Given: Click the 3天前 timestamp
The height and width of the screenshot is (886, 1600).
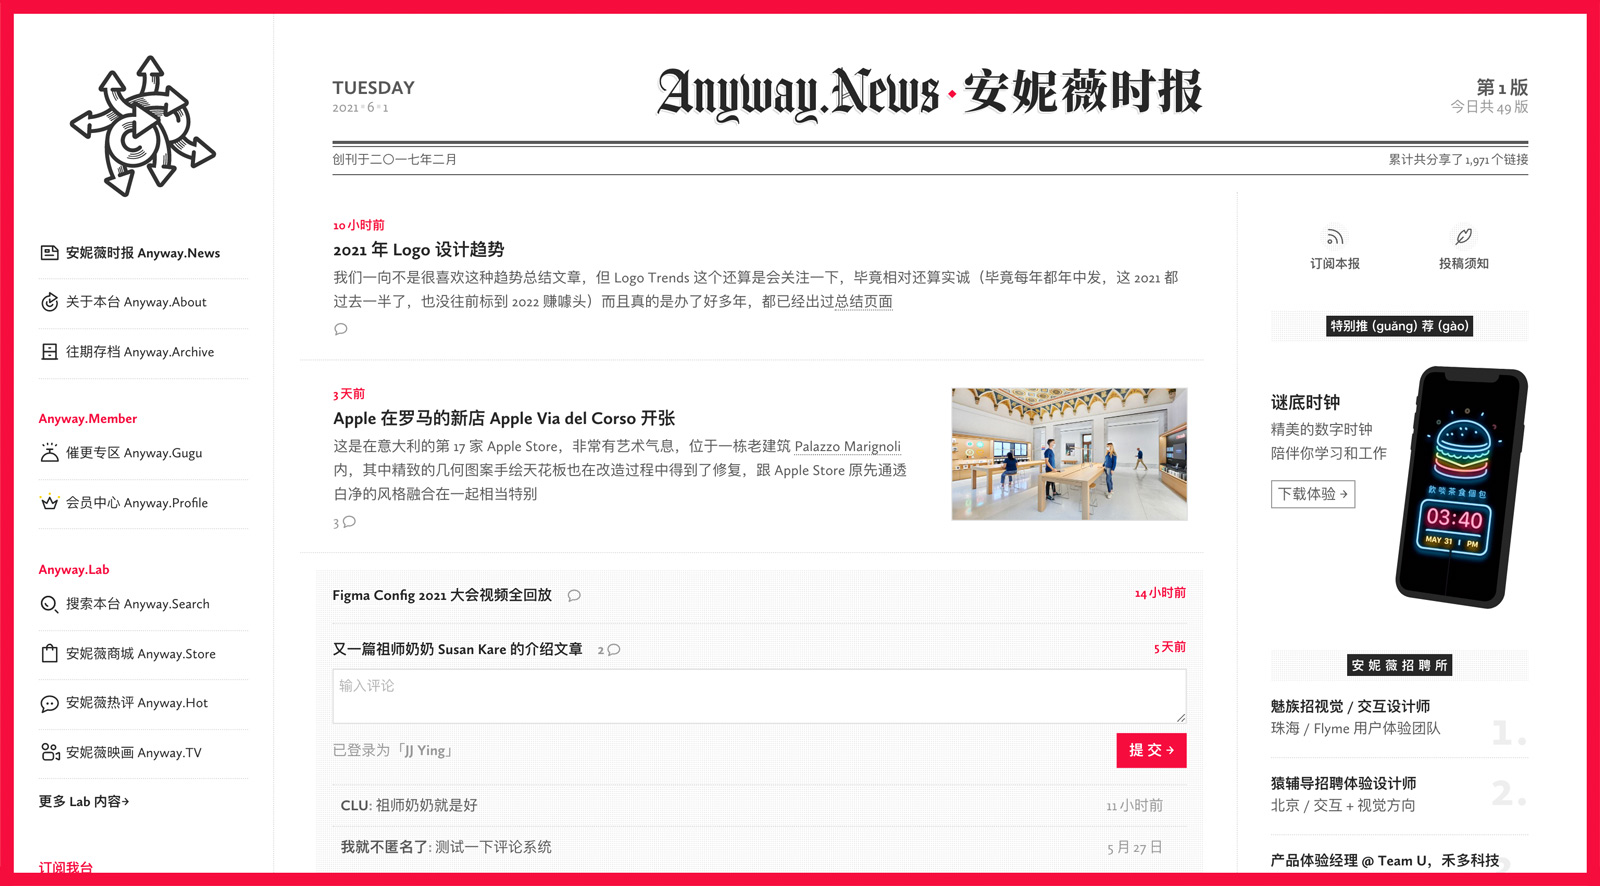Looking at the screenshot, I should tap(349, 394).
